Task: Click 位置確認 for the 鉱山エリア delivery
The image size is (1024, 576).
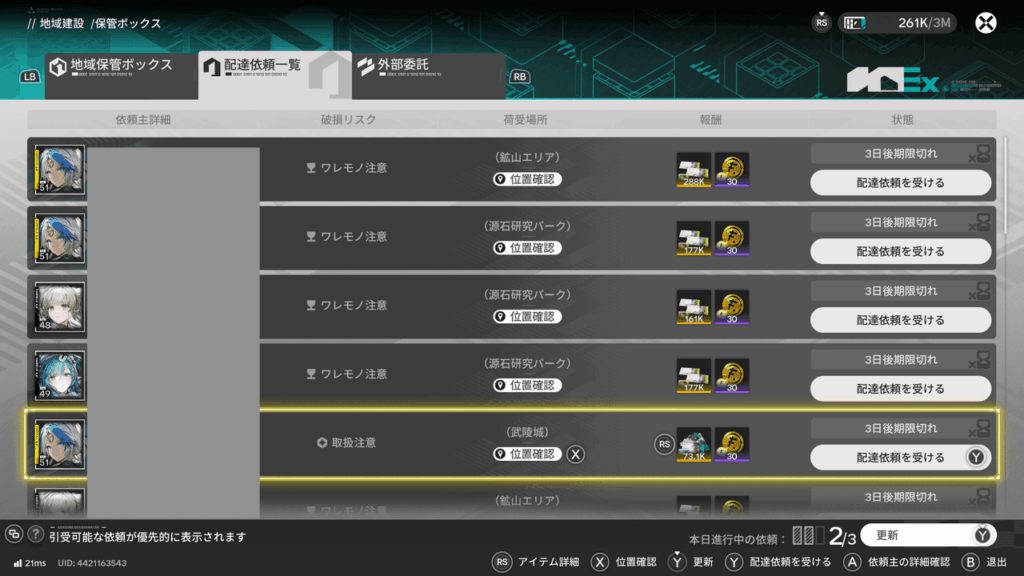Action: pos(527,179)
